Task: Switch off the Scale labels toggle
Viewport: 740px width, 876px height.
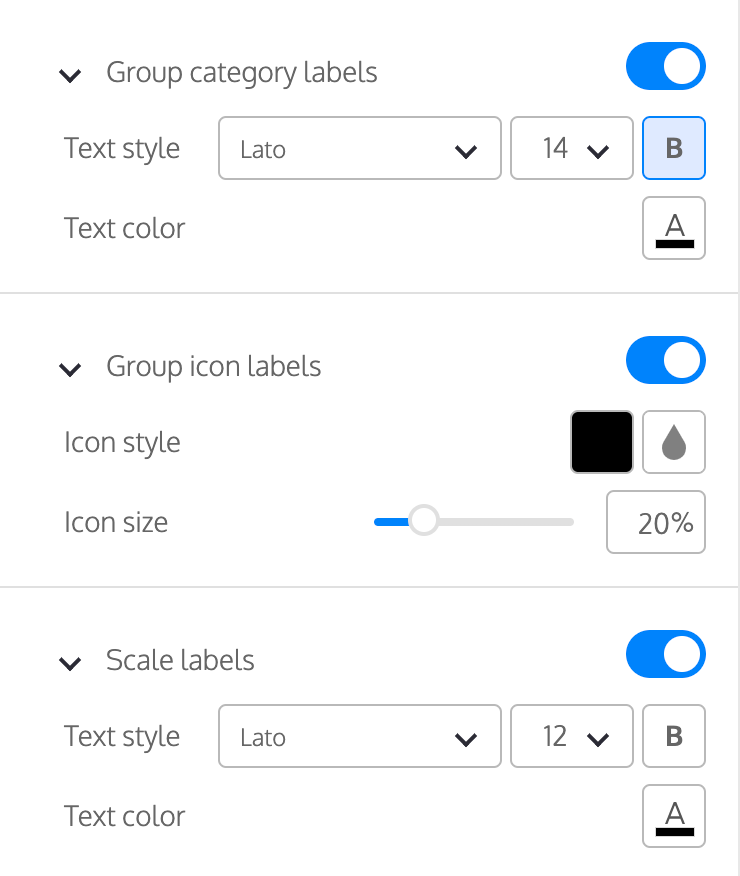Action: (x=666, y=654)
